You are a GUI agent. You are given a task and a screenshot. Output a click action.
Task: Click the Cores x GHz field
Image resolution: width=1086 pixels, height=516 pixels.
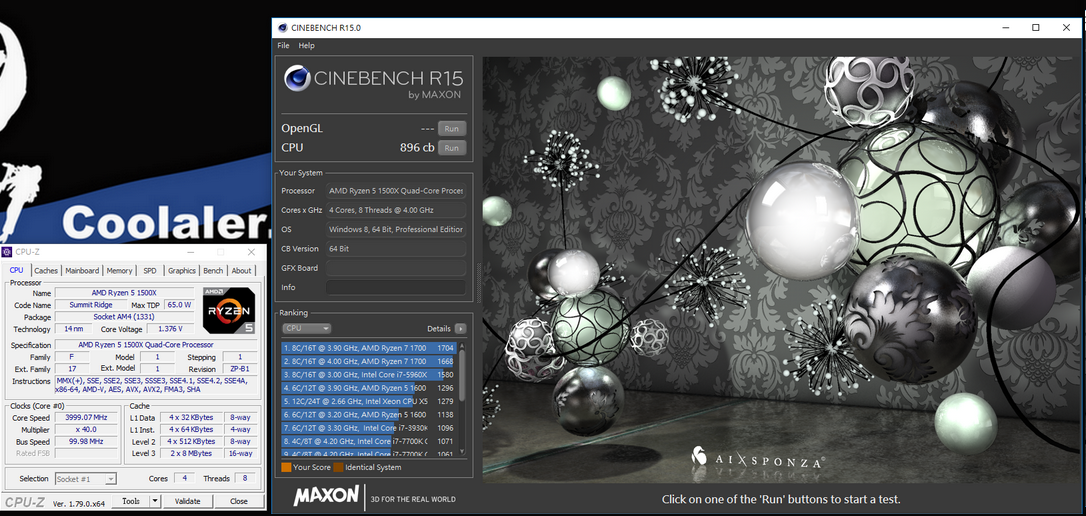point(395,210)
